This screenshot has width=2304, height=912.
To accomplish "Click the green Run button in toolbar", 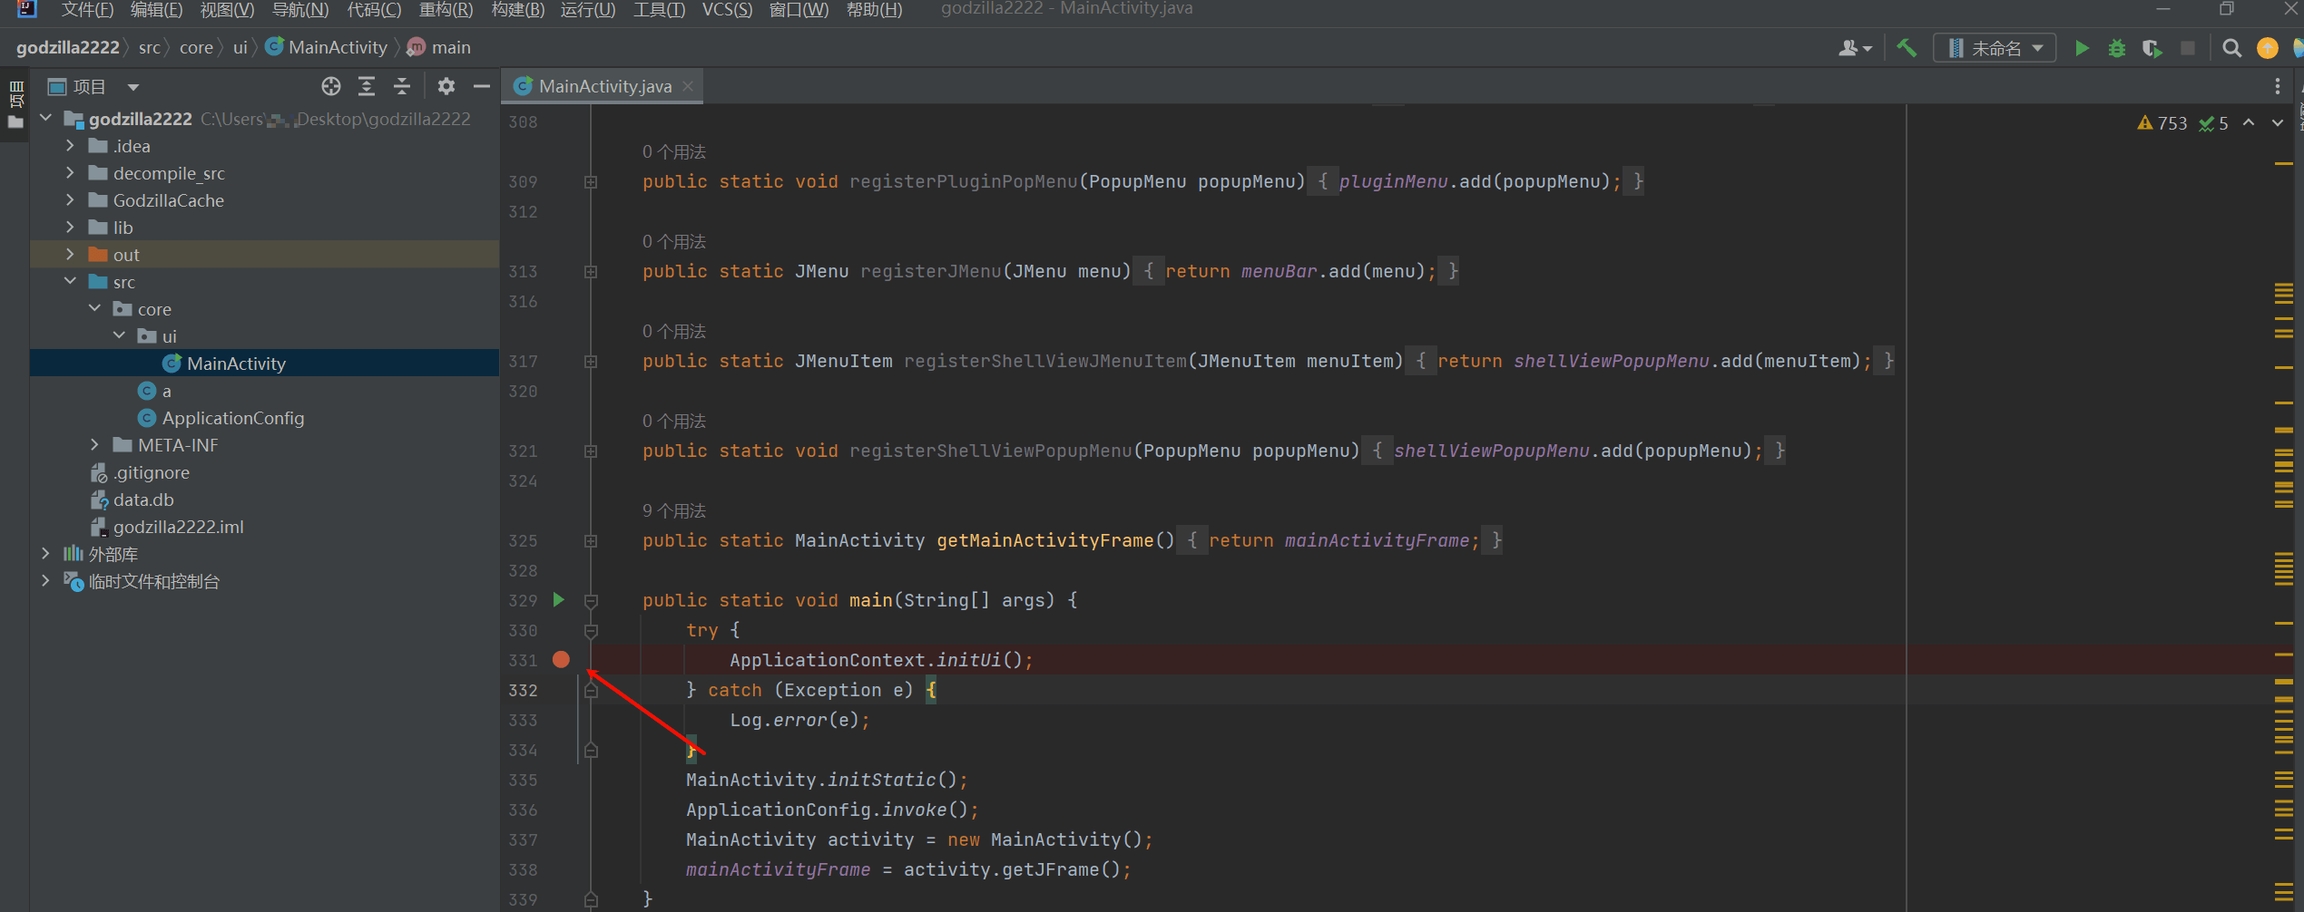I will click(x=2081, y=48).
